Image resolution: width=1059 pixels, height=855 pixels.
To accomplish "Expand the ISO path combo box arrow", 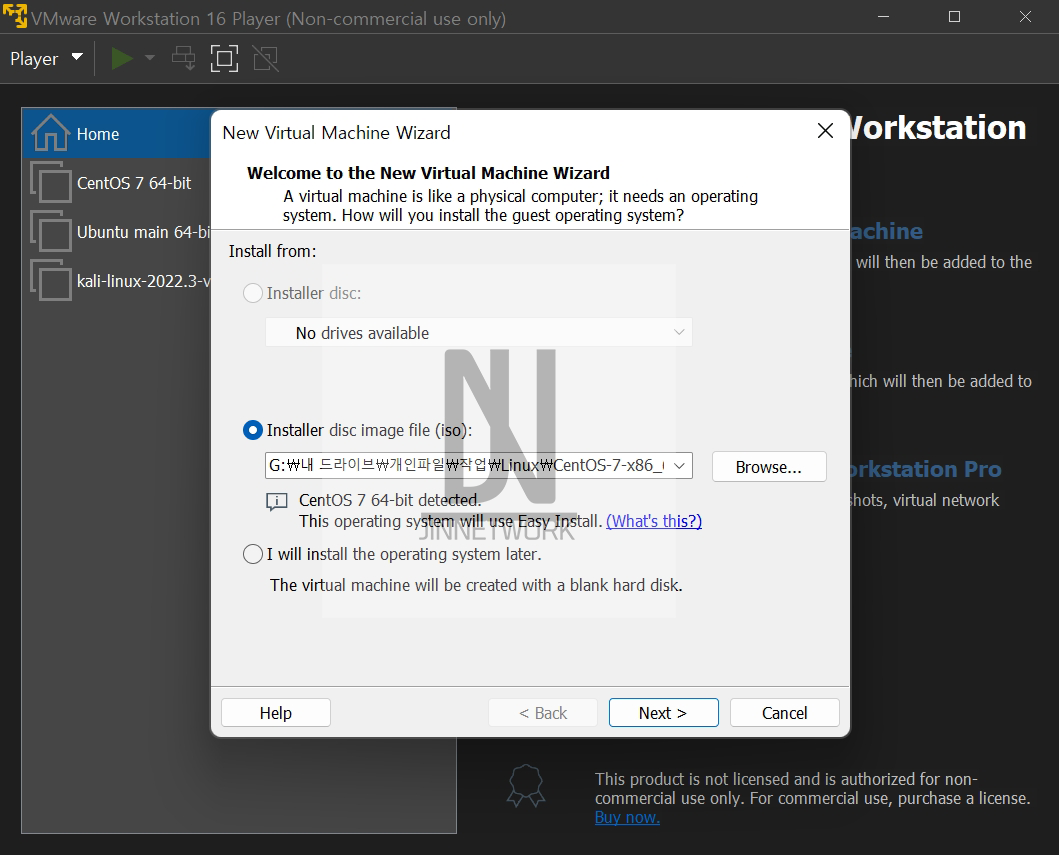I will 680,465.
